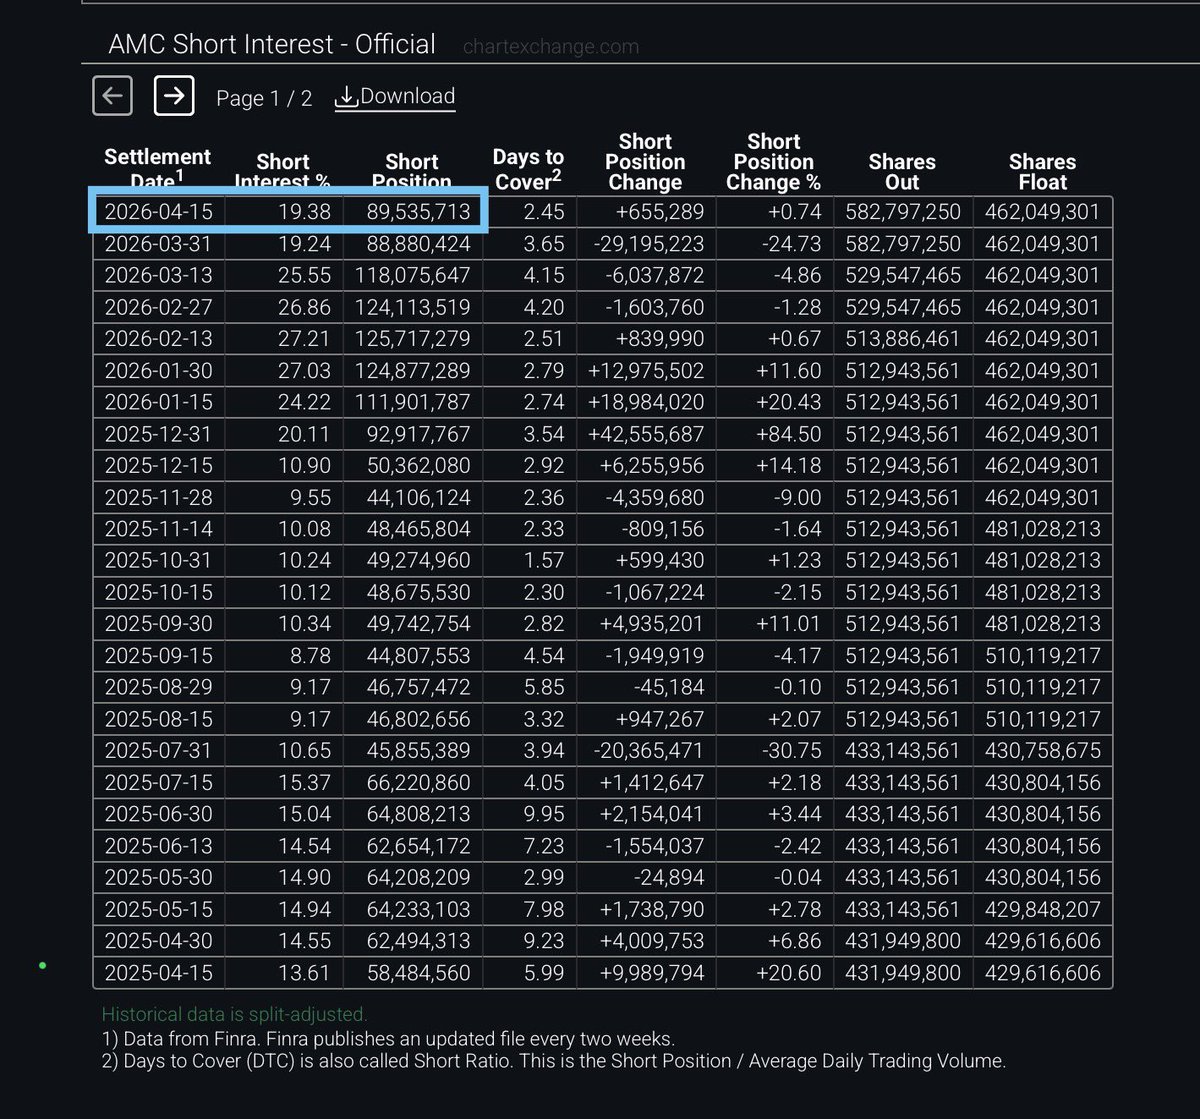Viewport: 1200px width, 1119px height.
Task: Go to the previous page with left arrow
Action: pyautogui.click(x=112, y=96)
